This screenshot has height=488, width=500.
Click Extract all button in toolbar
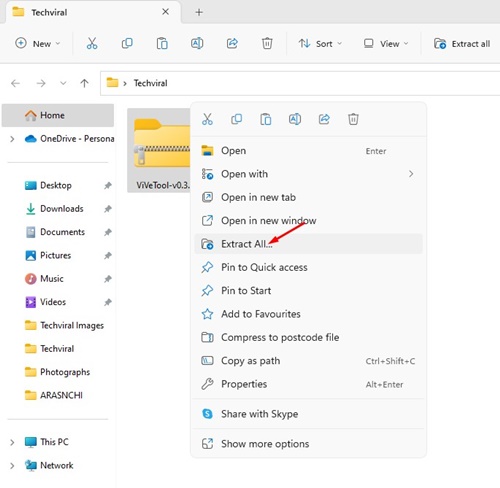click(x=462, y=44)
